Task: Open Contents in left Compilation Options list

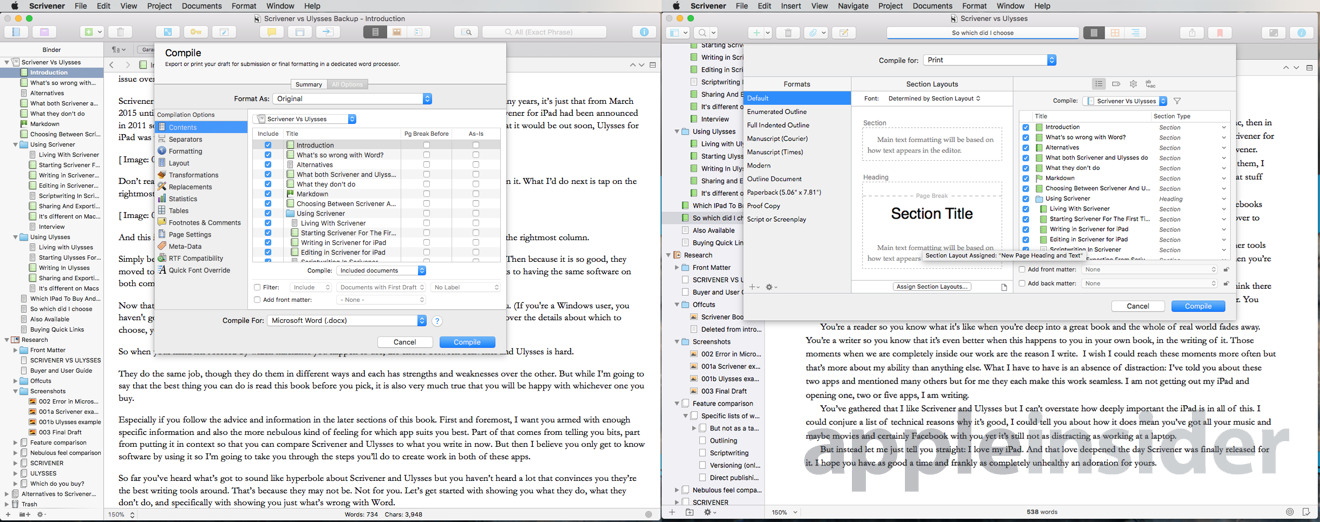Action: (x=203, y=127)
